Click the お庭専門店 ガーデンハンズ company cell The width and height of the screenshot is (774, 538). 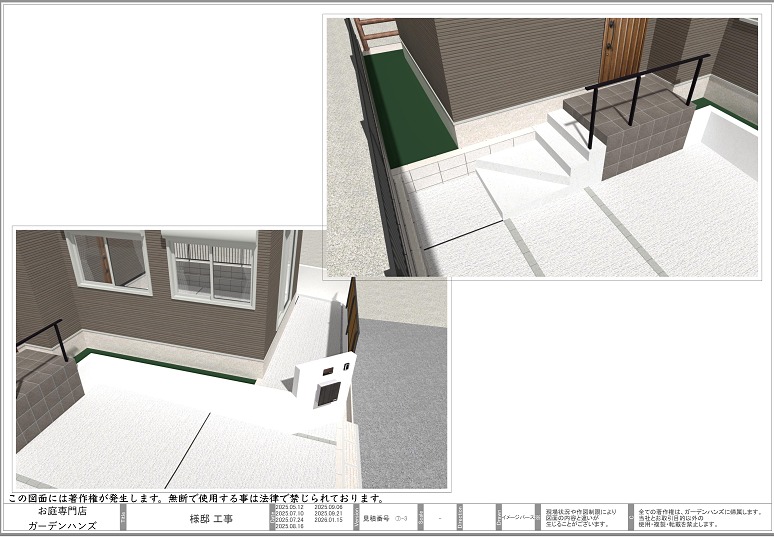61,518
